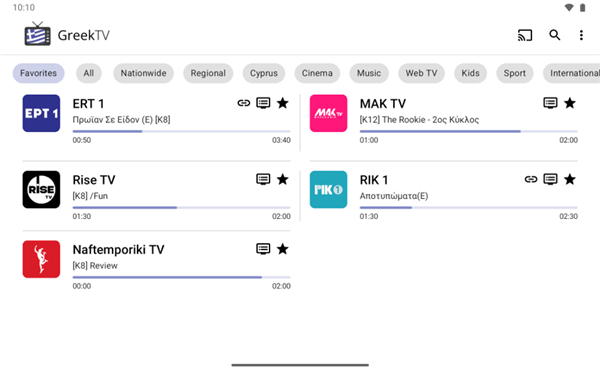
Task: Remove MAK TV favorite star
Action: 570,103
